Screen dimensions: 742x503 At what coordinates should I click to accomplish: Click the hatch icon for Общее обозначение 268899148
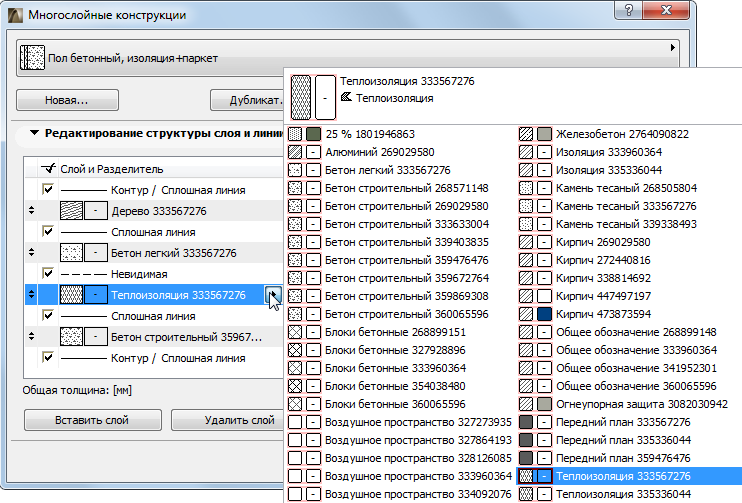click(526, 332)
